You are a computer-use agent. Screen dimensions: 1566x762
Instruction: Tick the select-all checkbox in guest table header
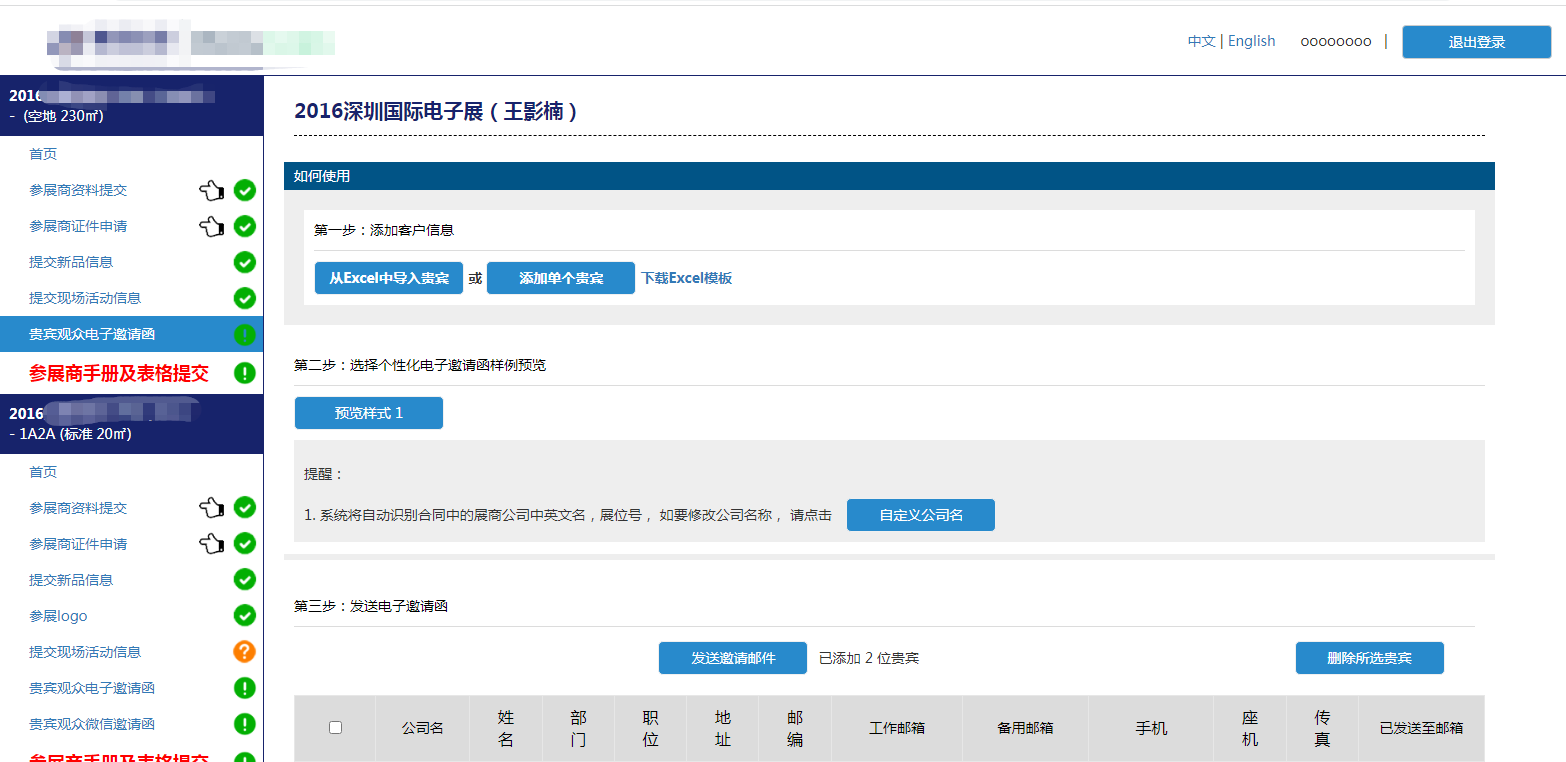335,728
